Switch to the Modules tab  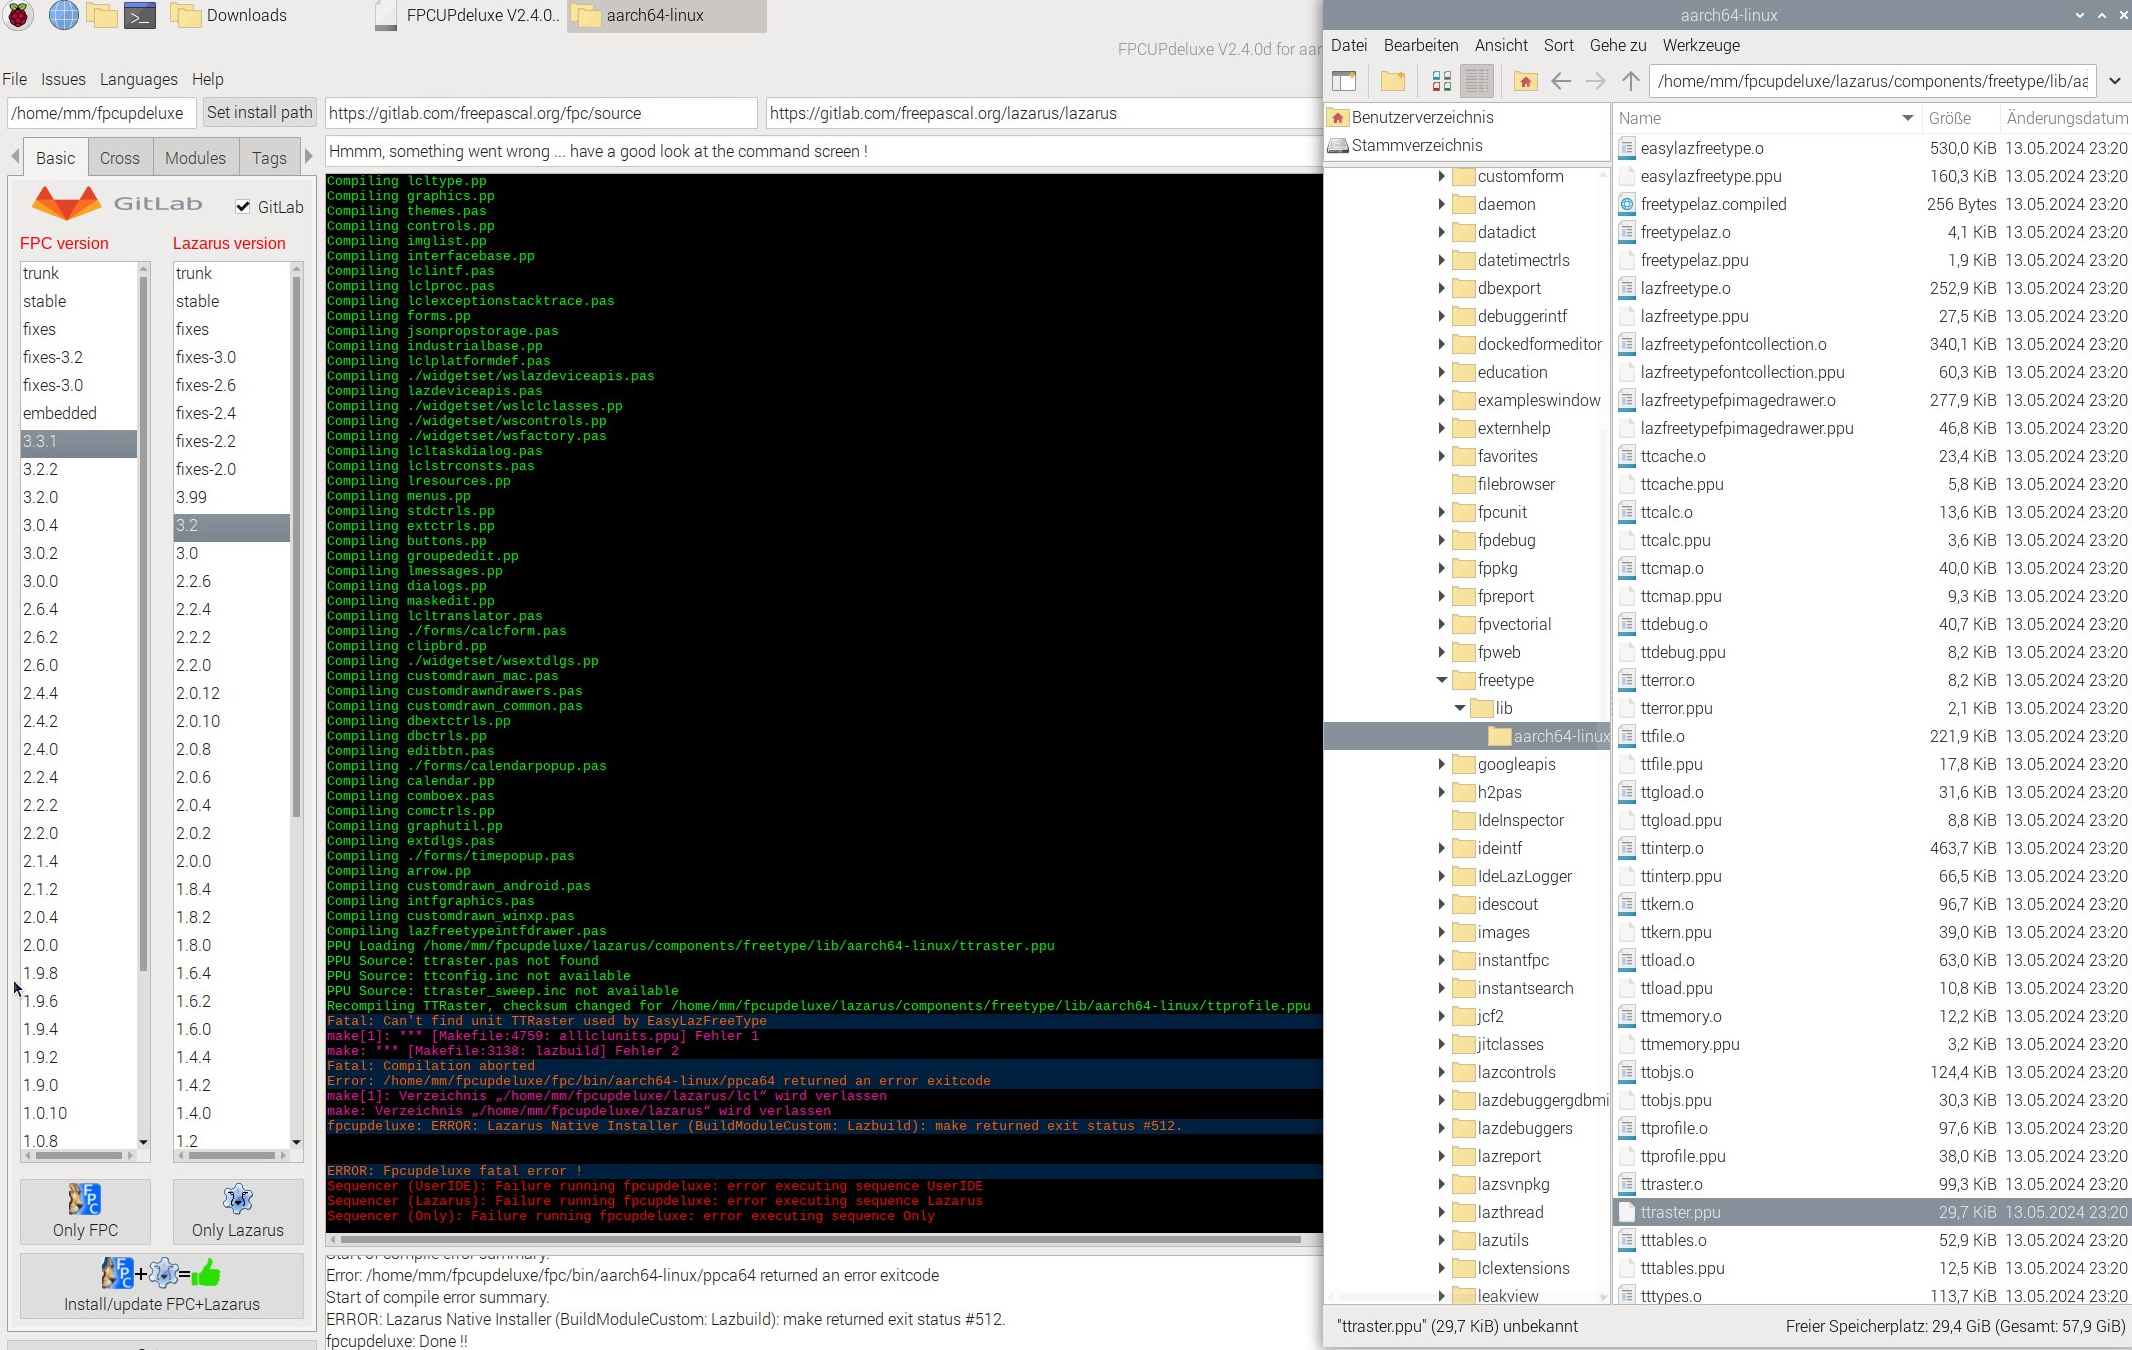(195, 158)
